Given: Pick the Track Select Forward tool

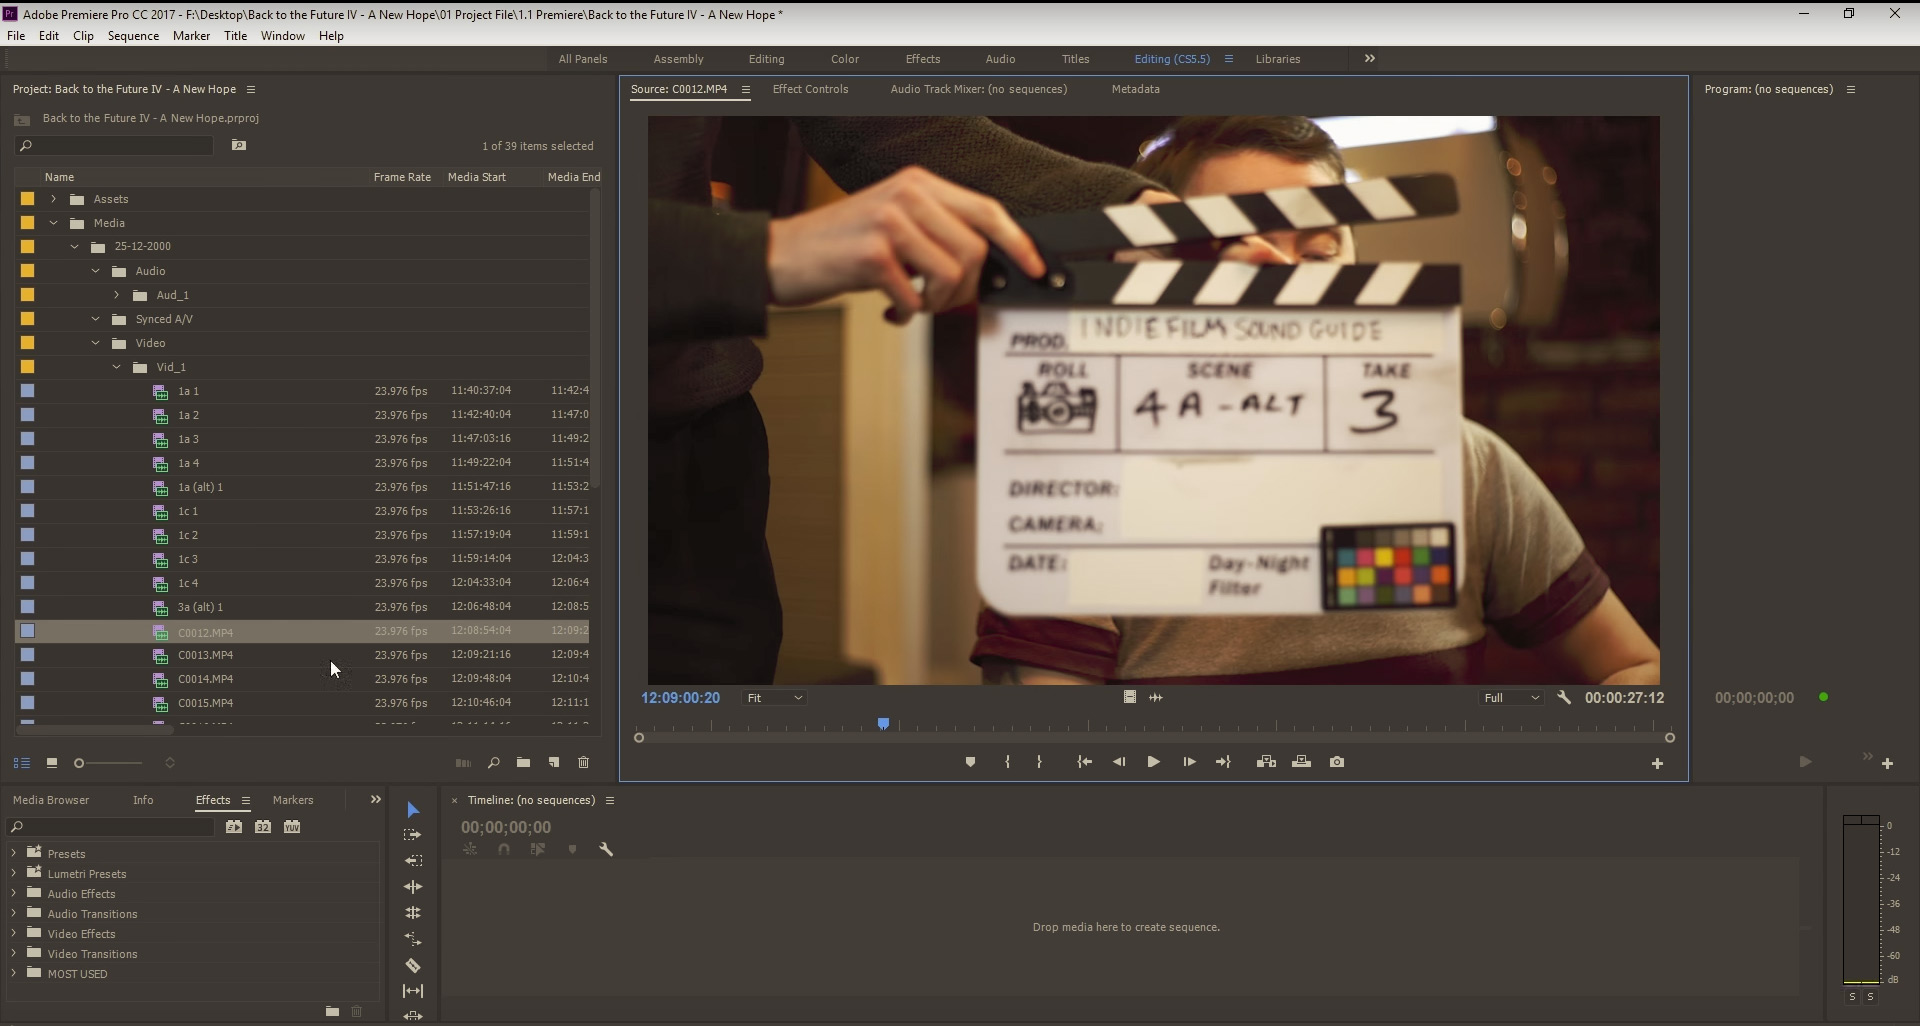Looking at the screenshot, I should tap(413, 835).
